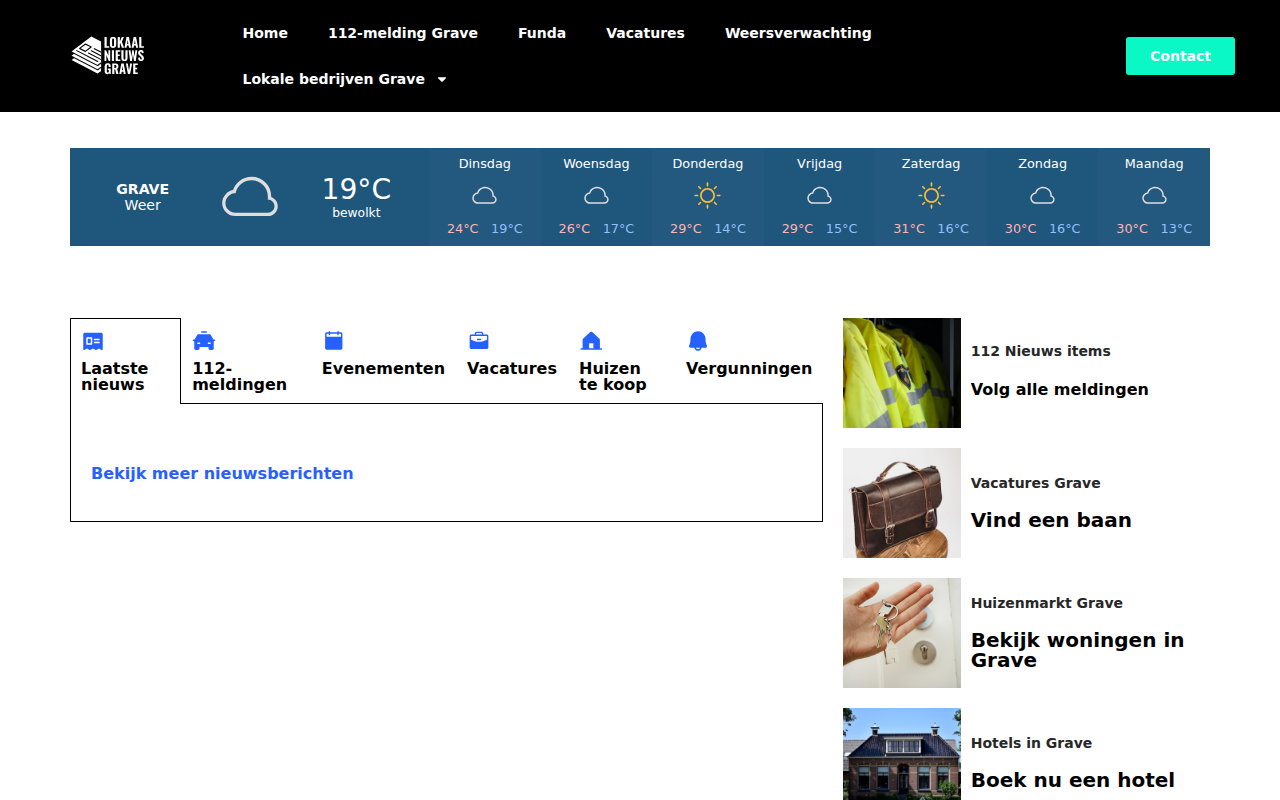Go to Funda in the navigation
The height and width of the screenshot is (800, 1280).
tap(542, 33)
